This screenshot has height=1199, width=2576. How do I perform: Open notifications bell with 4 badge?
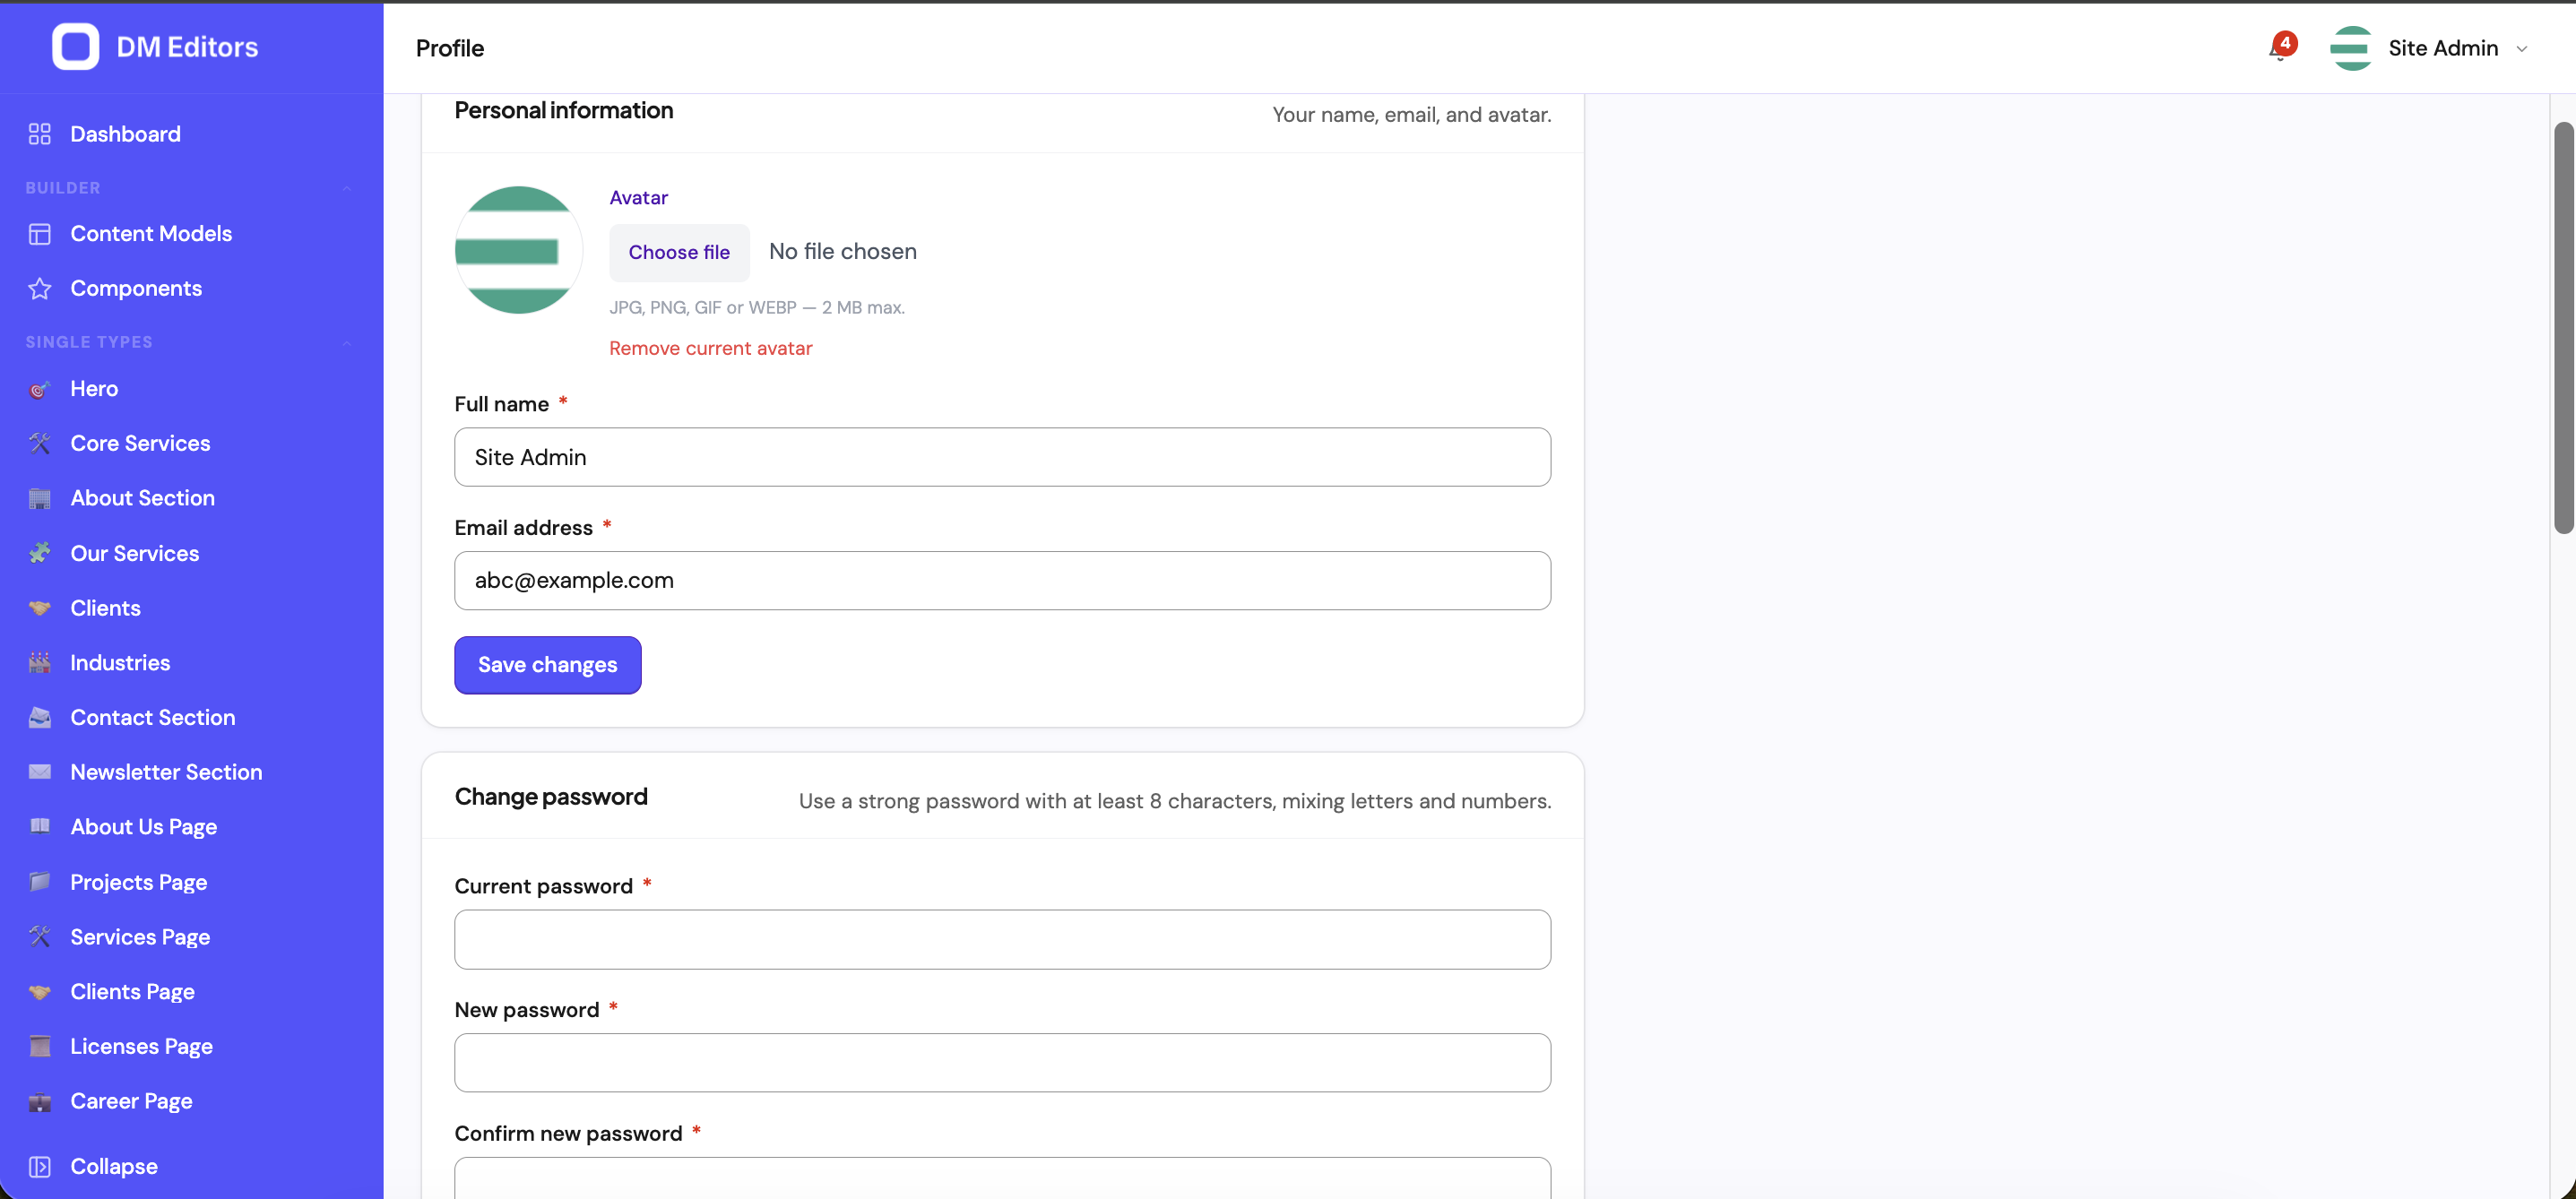pyautogui.click(x=2282, y=47)
